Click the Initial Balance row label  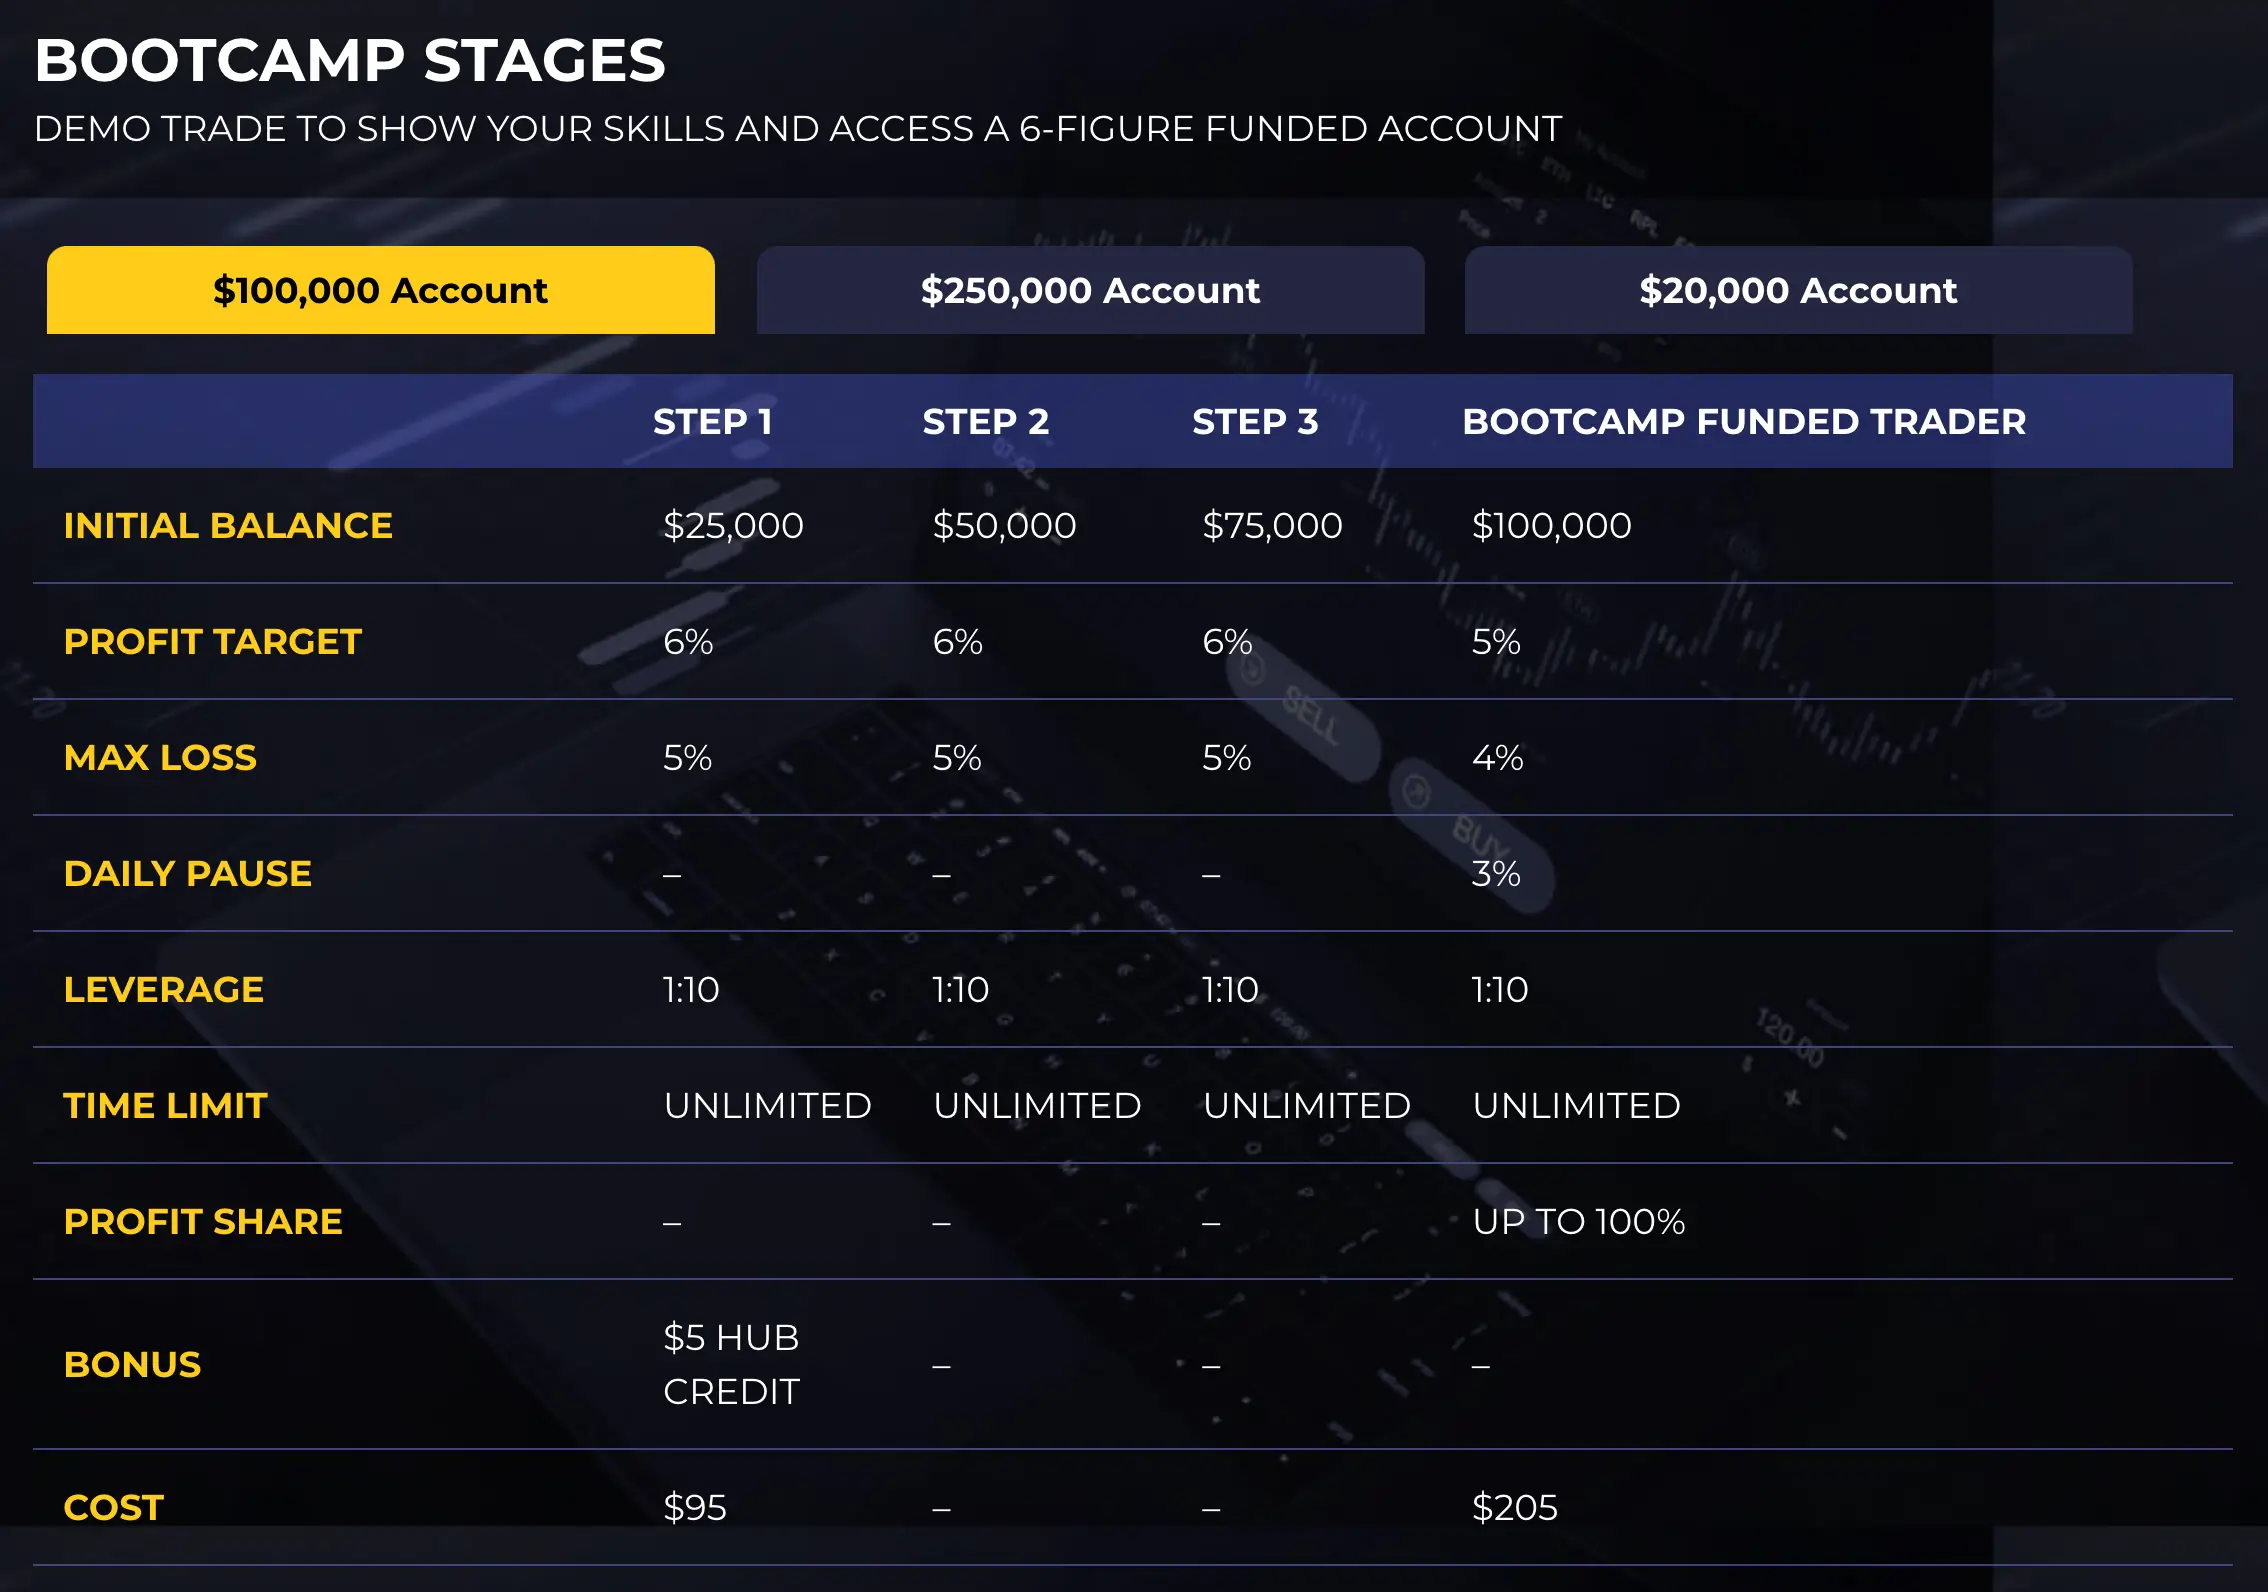[228, 526]
